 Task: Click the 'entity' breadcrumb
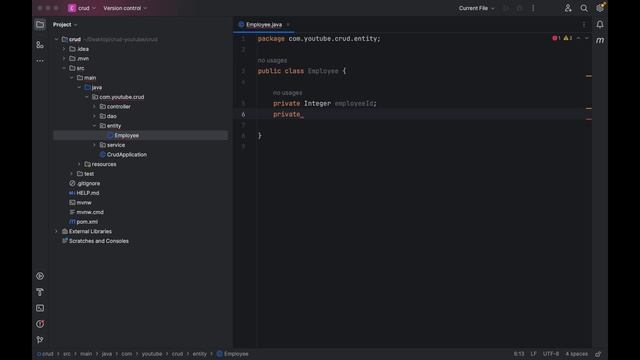point(200,354)
